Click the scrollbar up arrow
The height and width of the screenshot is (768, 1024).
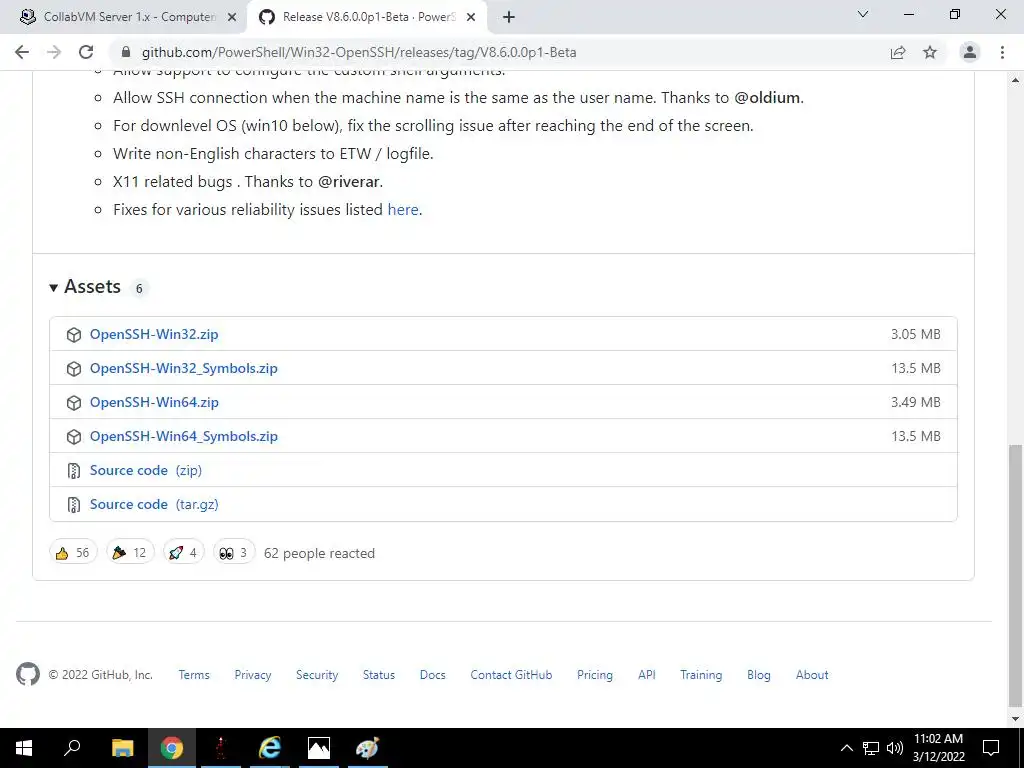(1016, 80)
